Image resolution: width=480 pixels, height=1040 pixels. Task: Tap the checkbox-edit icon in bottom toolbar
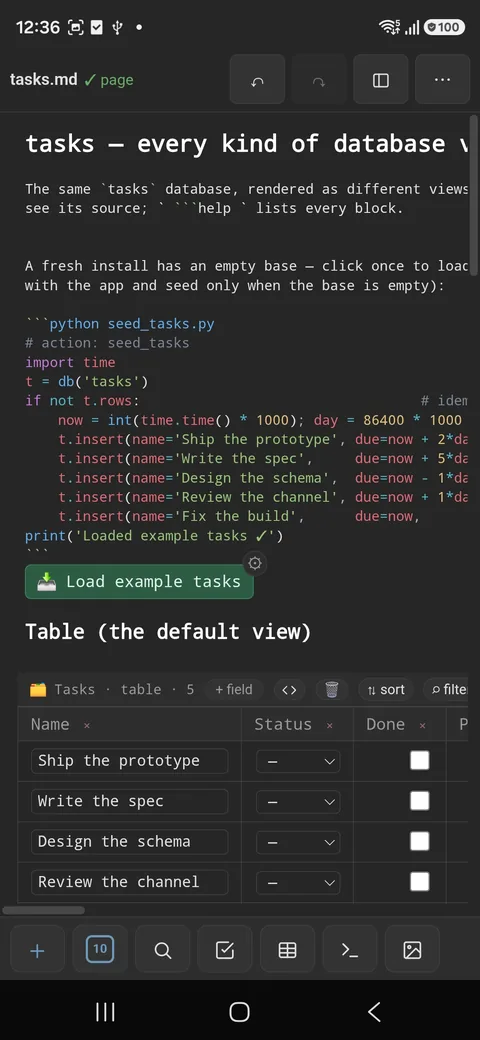[225, 950]
